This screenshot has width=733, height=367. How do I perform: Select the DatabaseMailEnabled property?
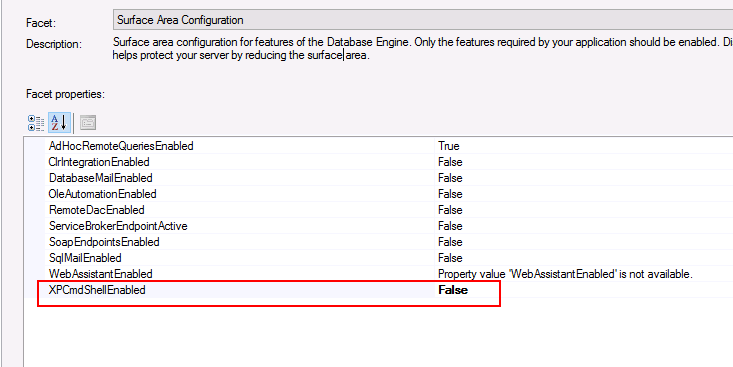[x=101, y=178]
